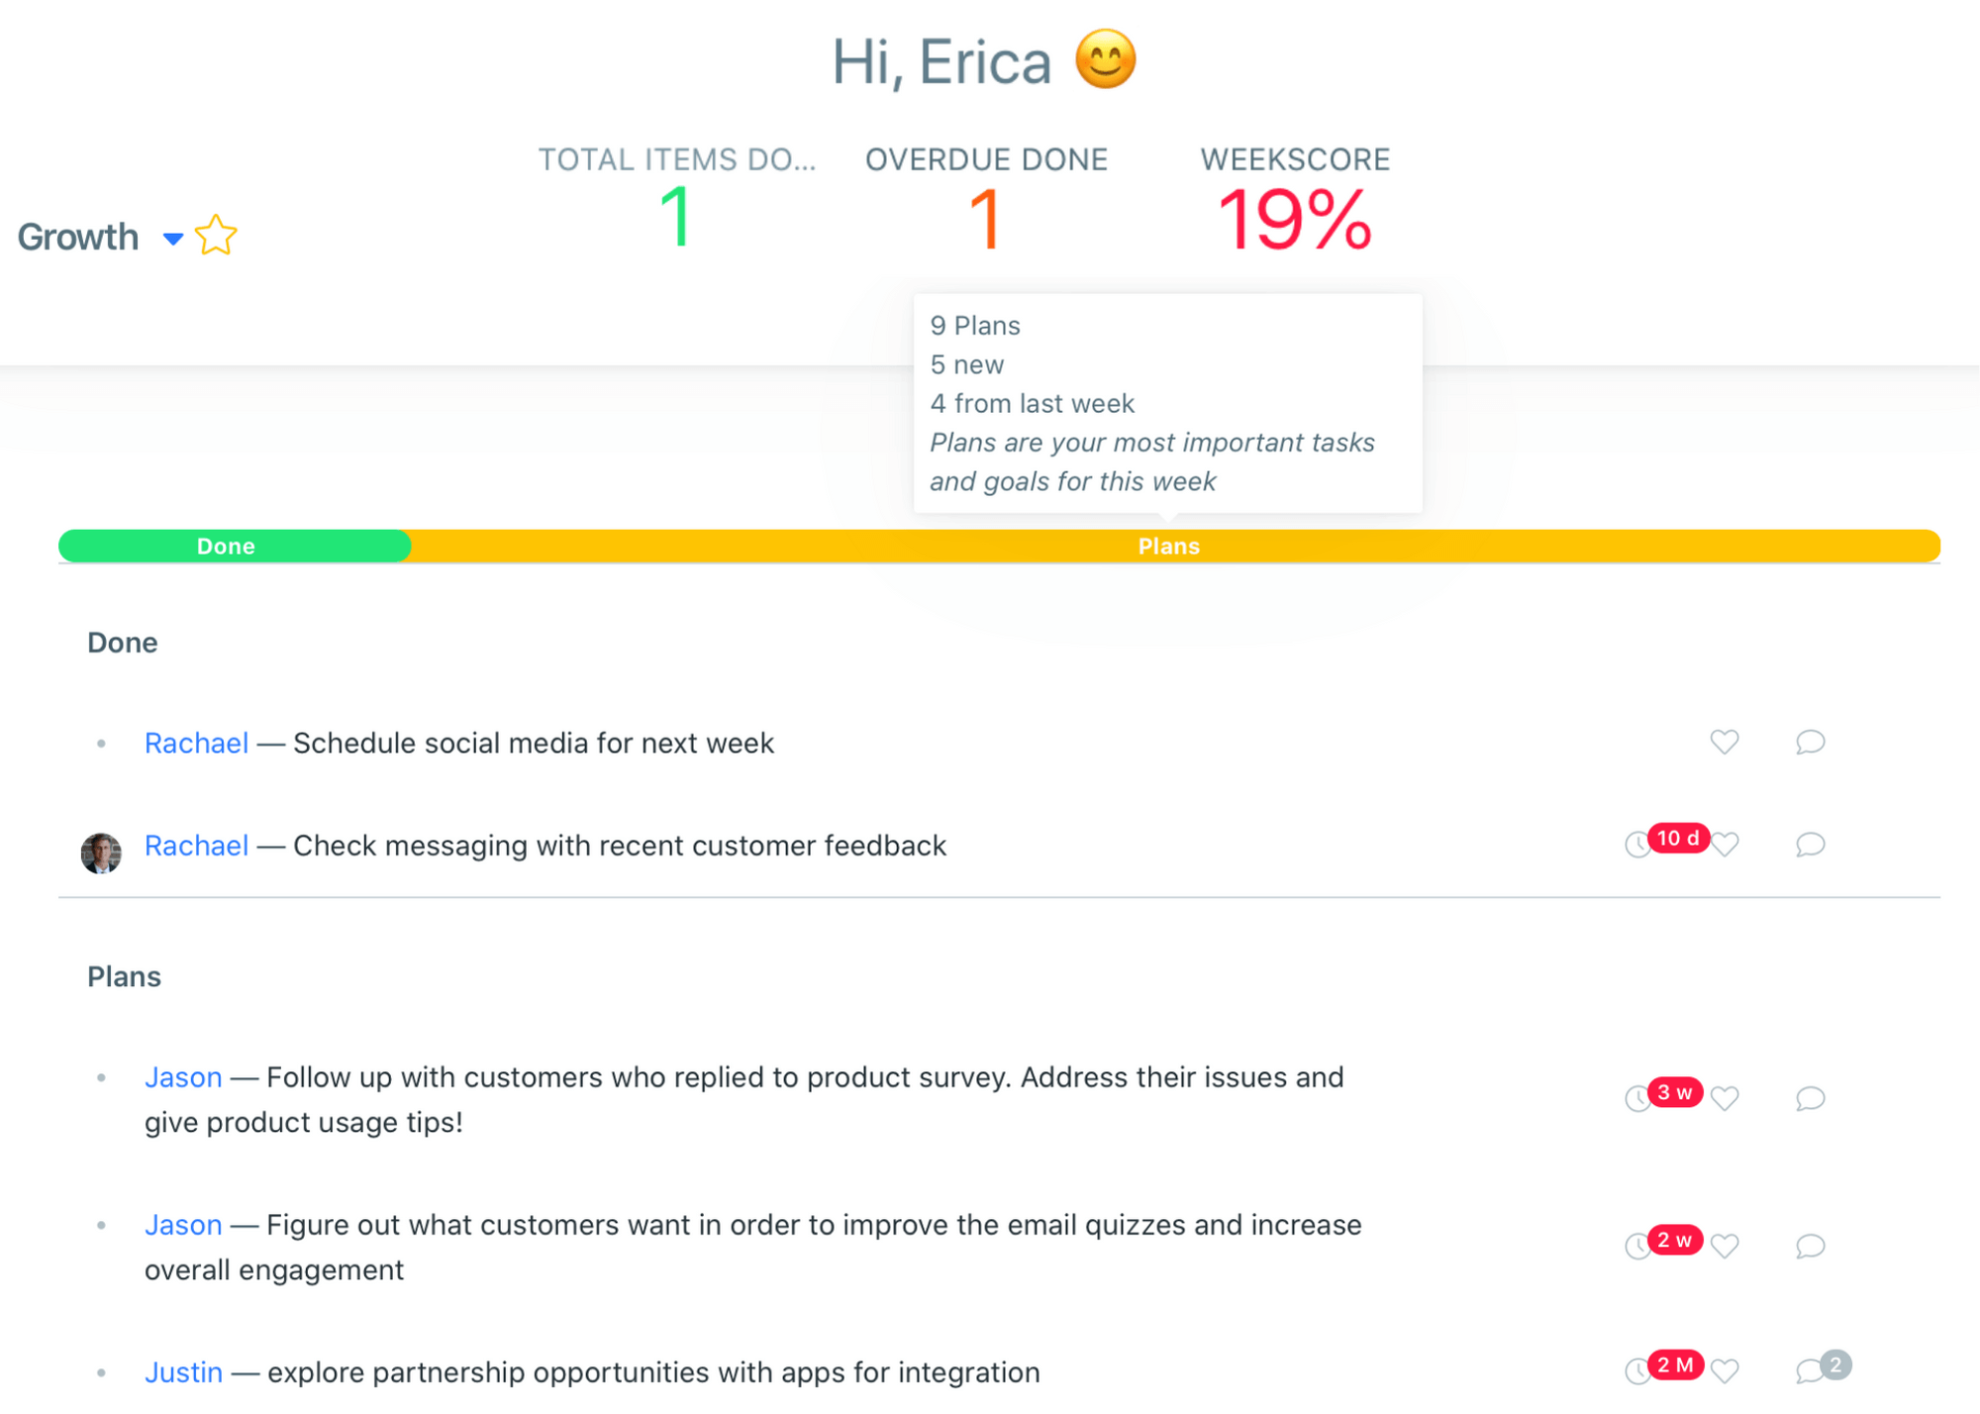Screen dimensions: 1980x1414
Task: Open the Growth team dropdown
Action: (171, 239)
